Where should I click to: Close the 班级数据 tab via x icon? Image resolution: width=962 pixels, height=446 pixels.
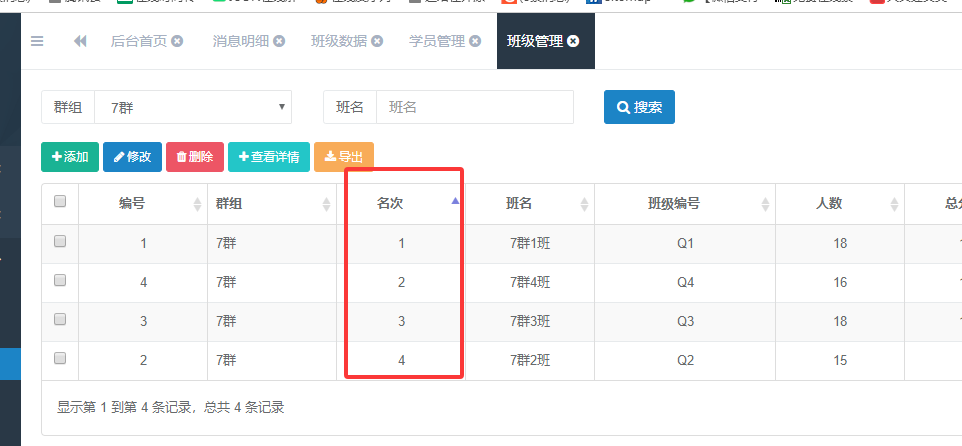(377, 41)
